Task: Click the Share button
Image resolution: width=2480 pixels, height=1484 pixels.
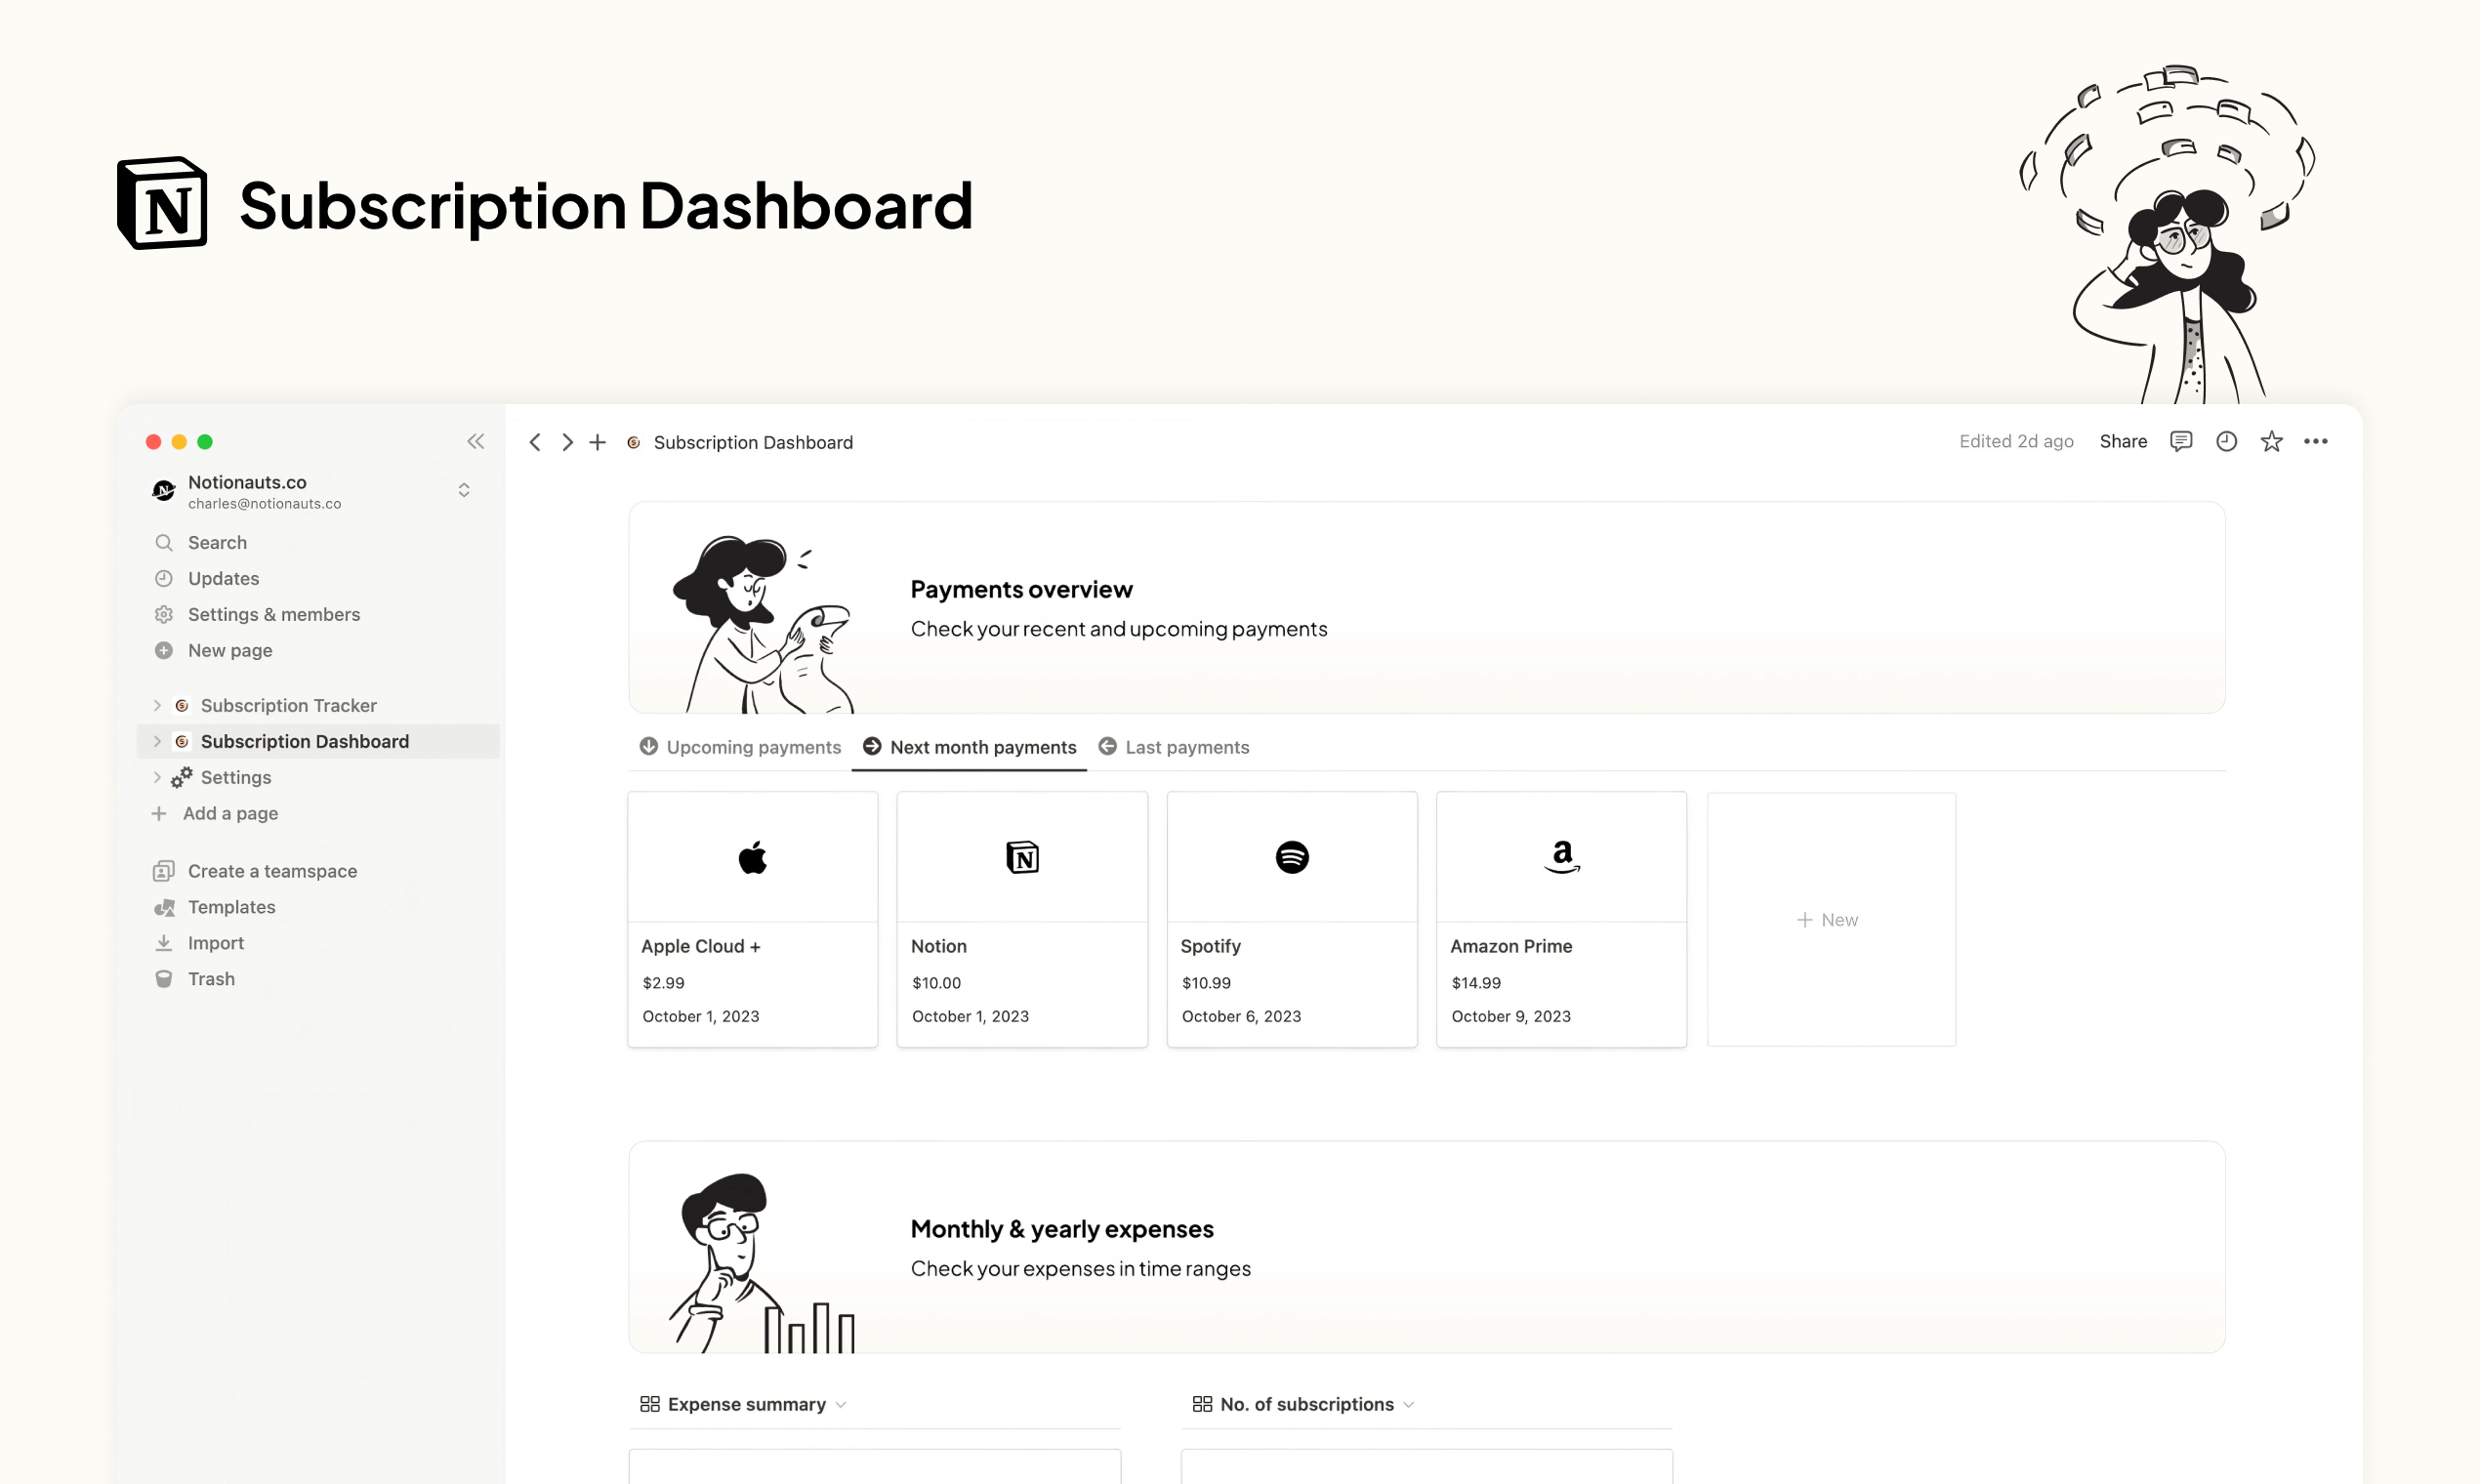Action: click(2123, 441)
